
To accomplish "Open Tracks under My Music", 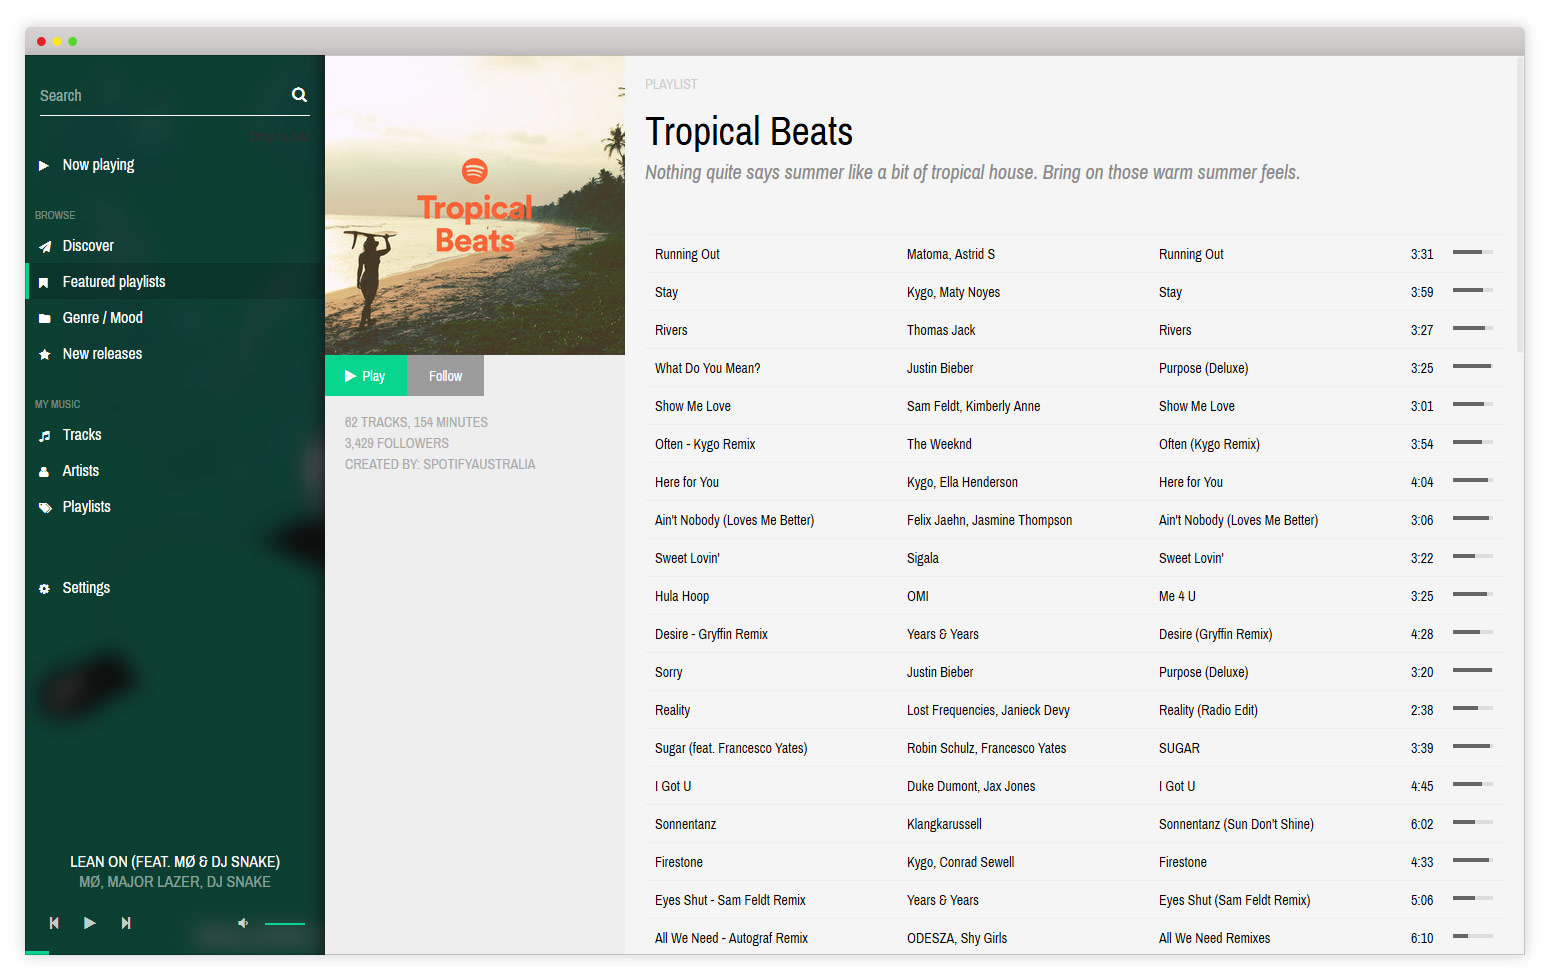I will (82, 435).
